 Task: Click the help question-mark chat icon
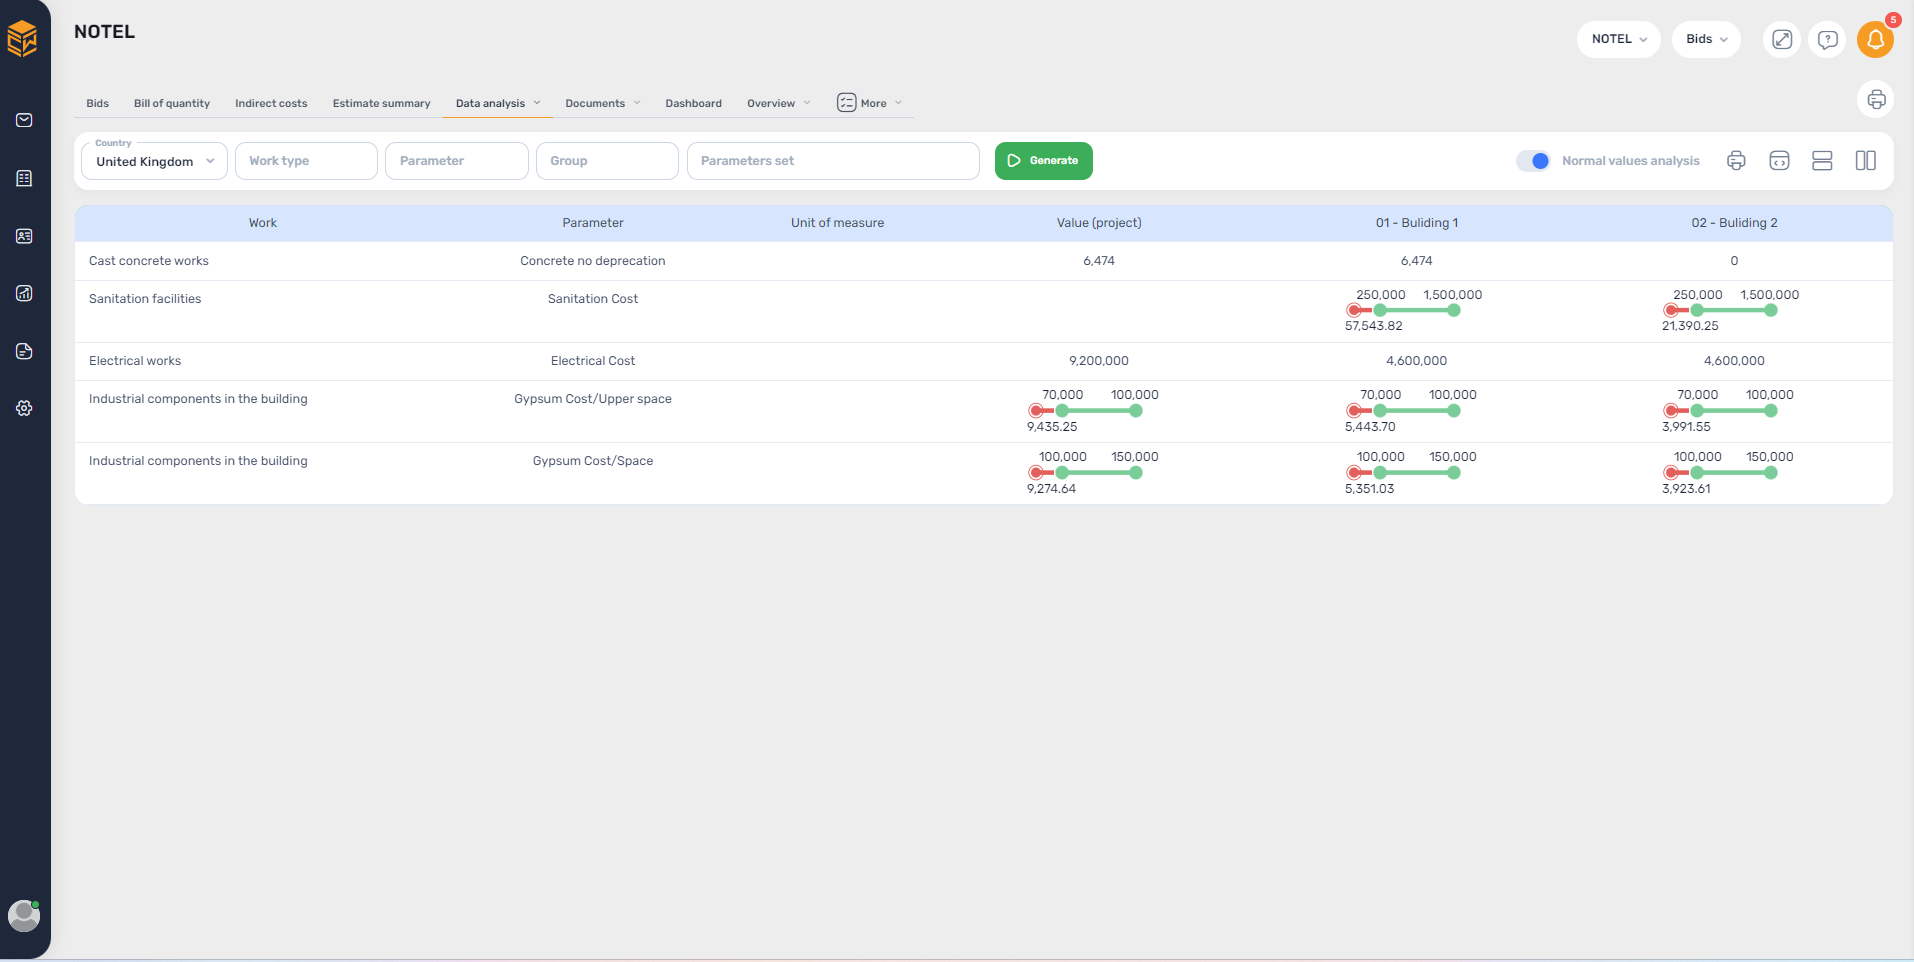1828,39
